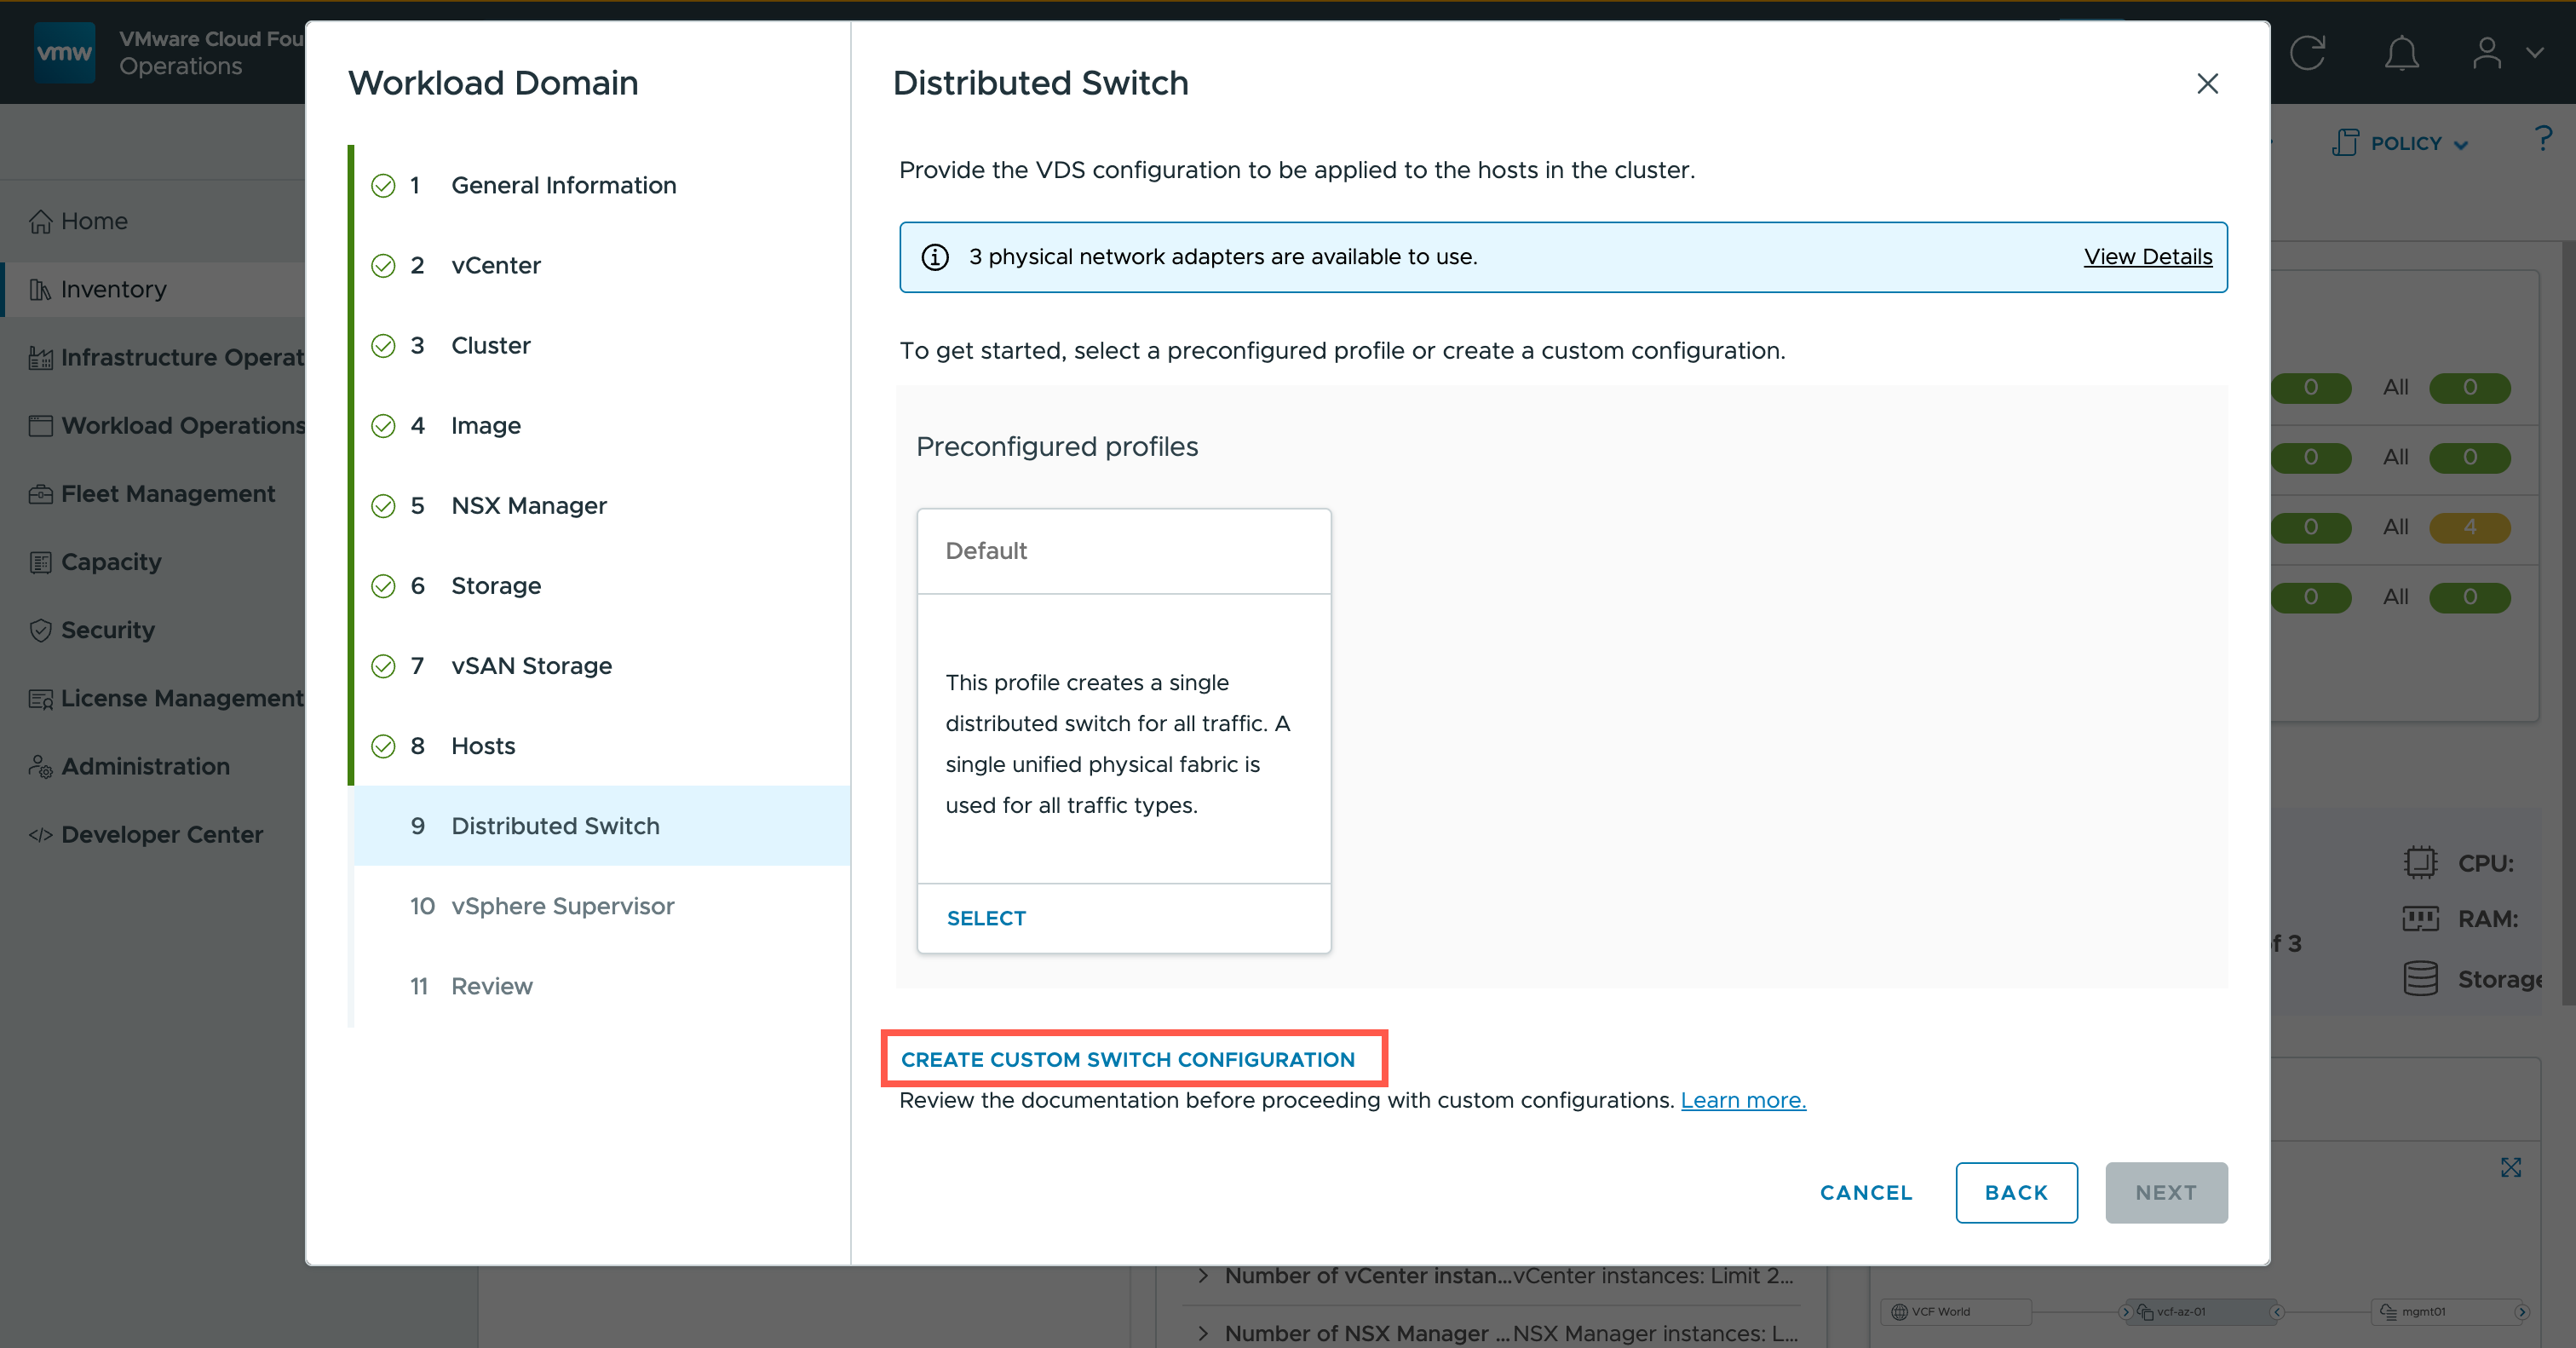Screen dimensions: 2576x1348
Task: Click the expand icon on topology panel
Action: point(2510,1167)
